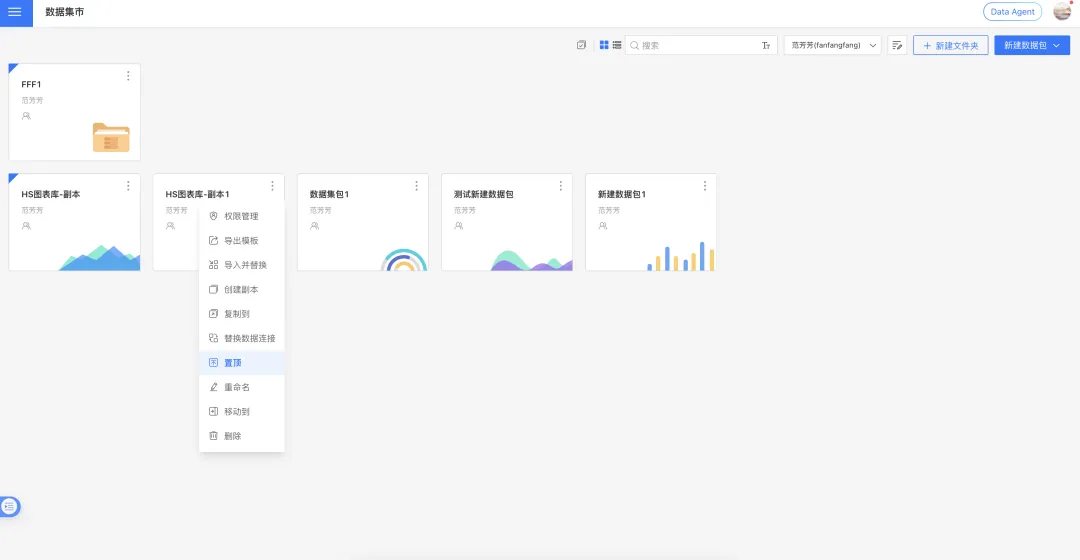Select 删除 to delete the package
Screen dimensions: 1080x560
click(x=242, y=436)
